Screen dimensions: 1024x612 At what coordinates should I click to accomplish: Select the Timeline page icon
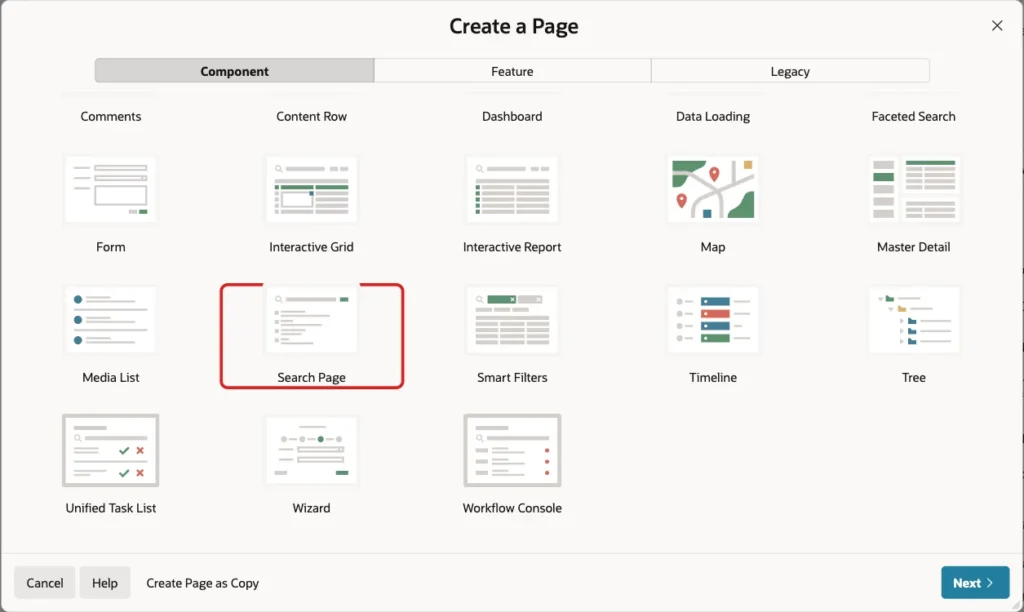pyautogui.click(x=712, y=320)
